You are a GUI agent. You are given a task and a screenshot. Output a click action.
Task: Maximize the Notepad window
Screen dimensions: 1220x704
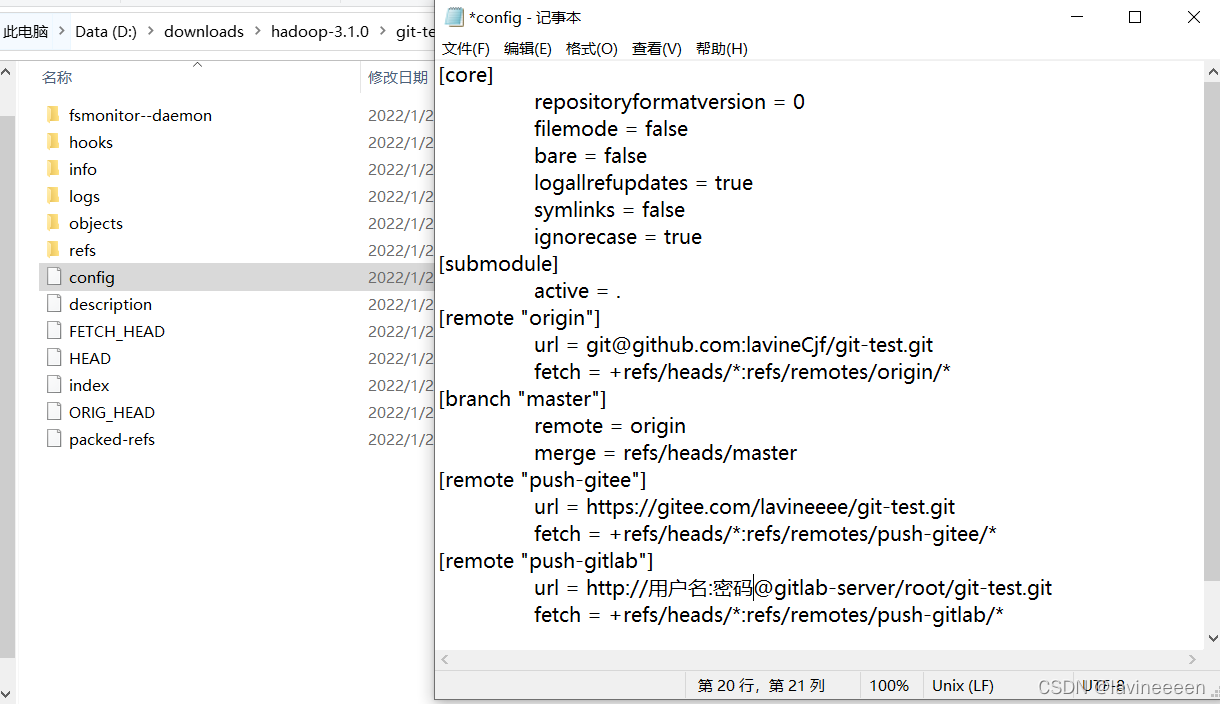[1135, 17]
